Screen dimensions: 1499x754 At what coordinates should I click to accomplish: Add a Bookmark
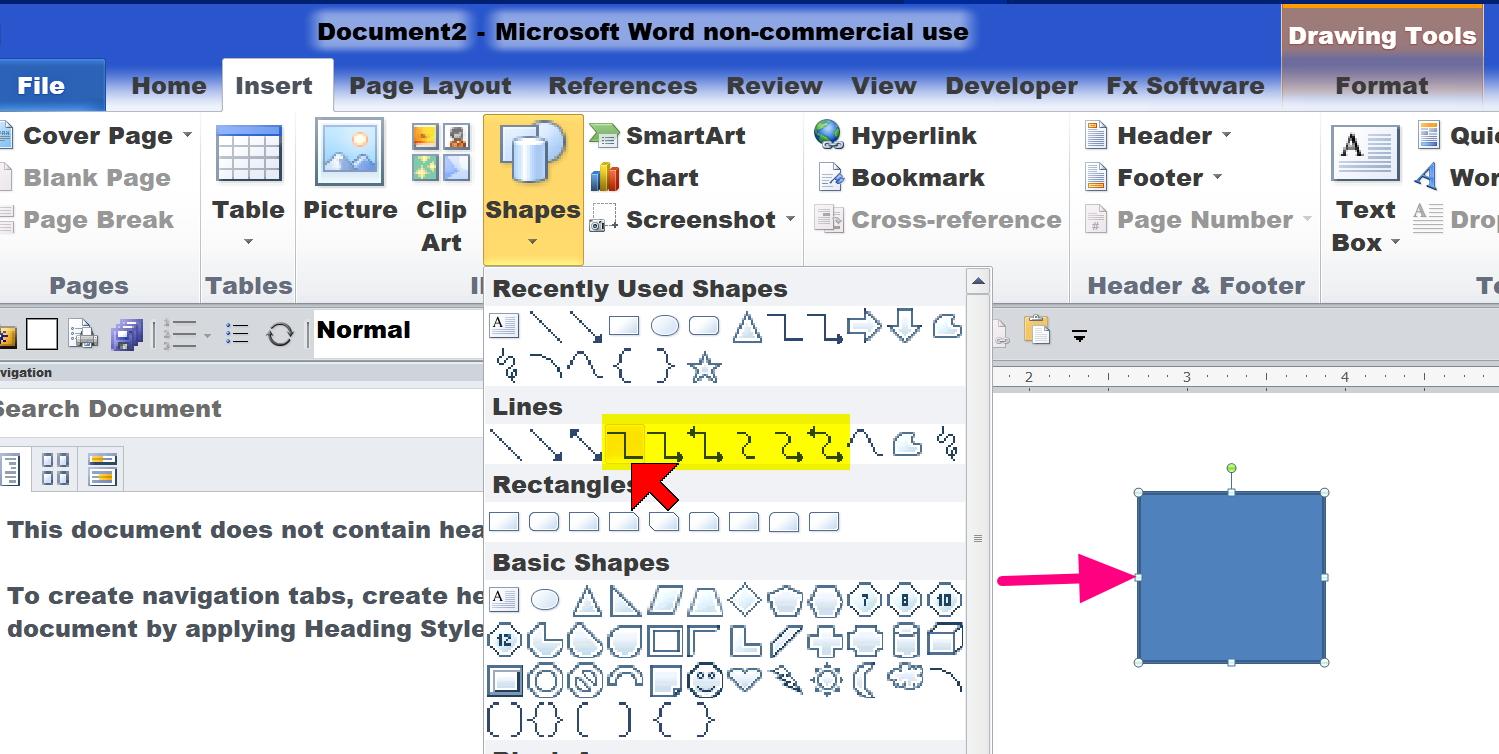tap(900, 178)
